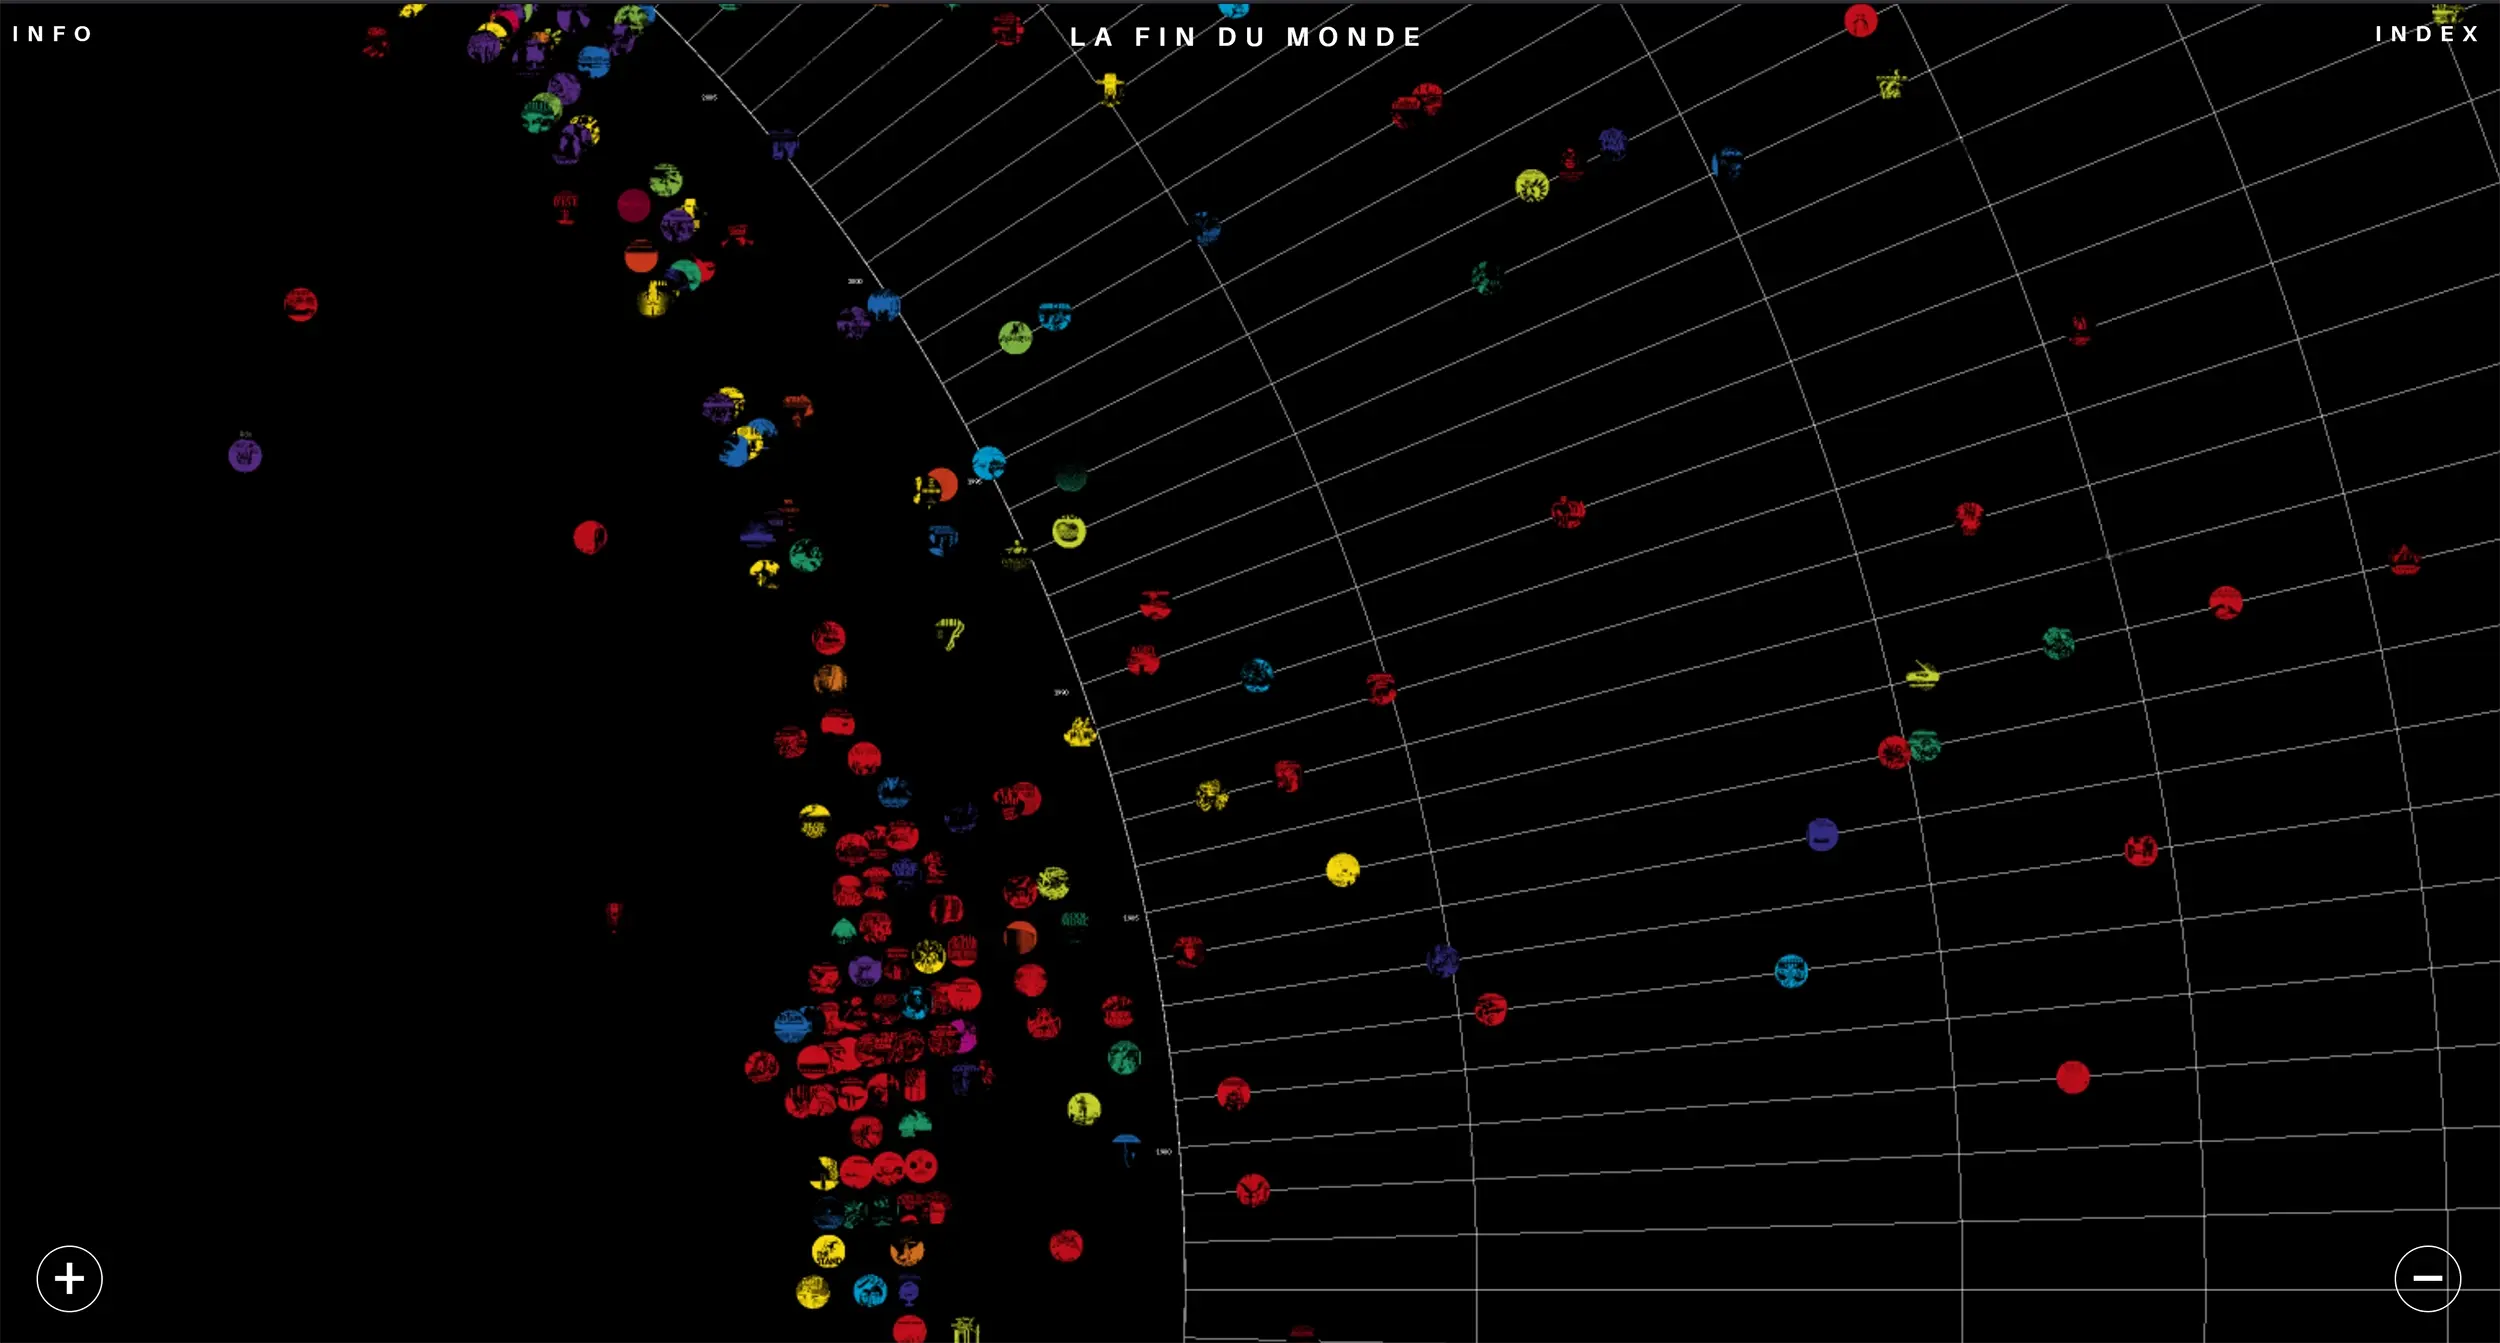Open the yellow tank silhouette icon
The image size is (2500, 1343).
pos(1922,676)
